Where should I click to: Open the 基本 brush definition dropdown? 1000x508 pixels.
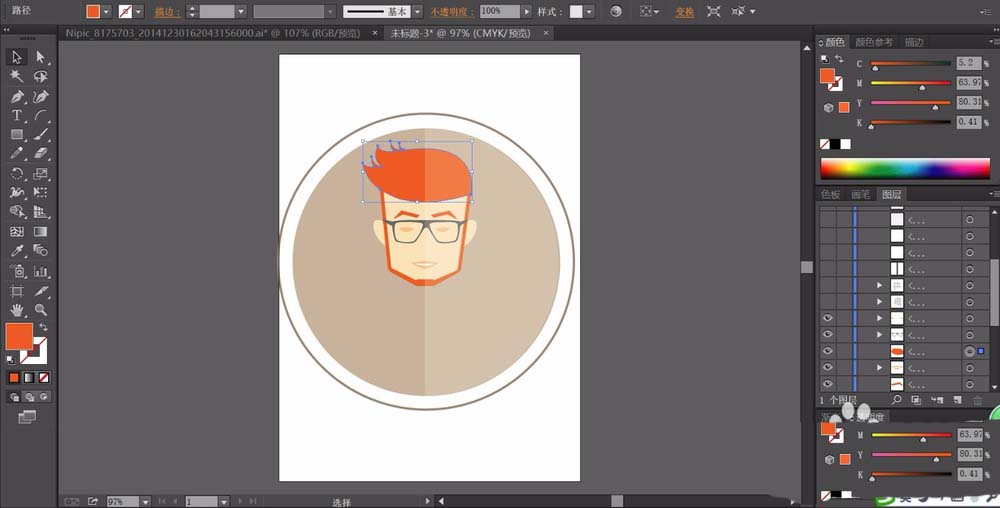(x=417, y=11)
